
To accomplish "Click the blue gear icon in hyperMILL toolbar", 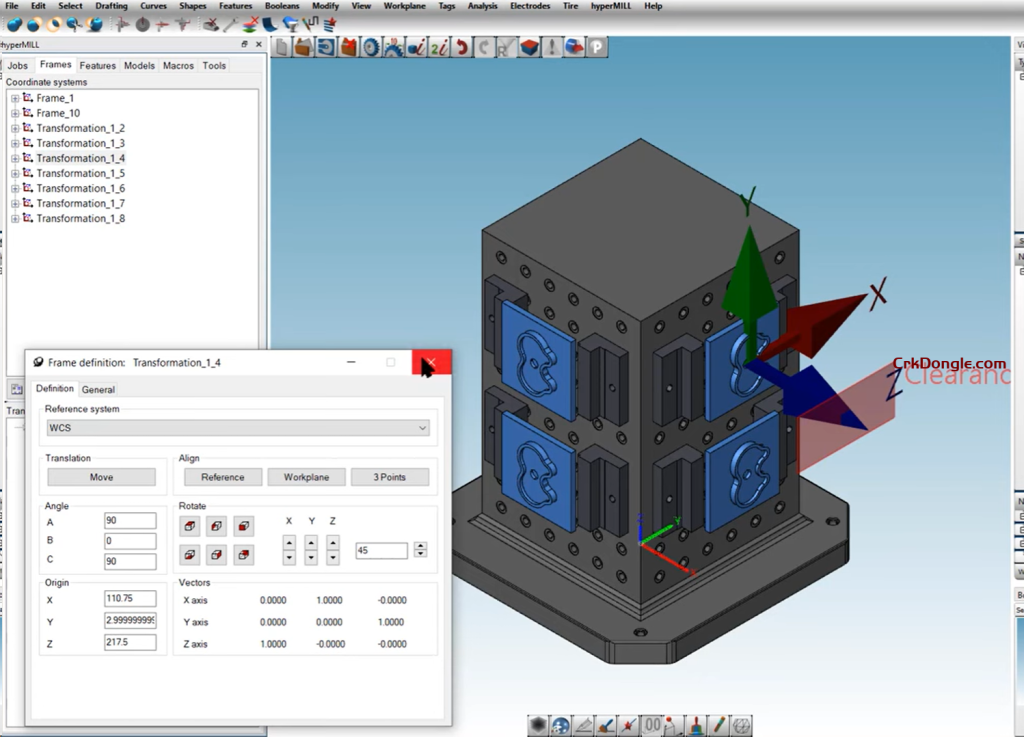I will coord(370,46).
